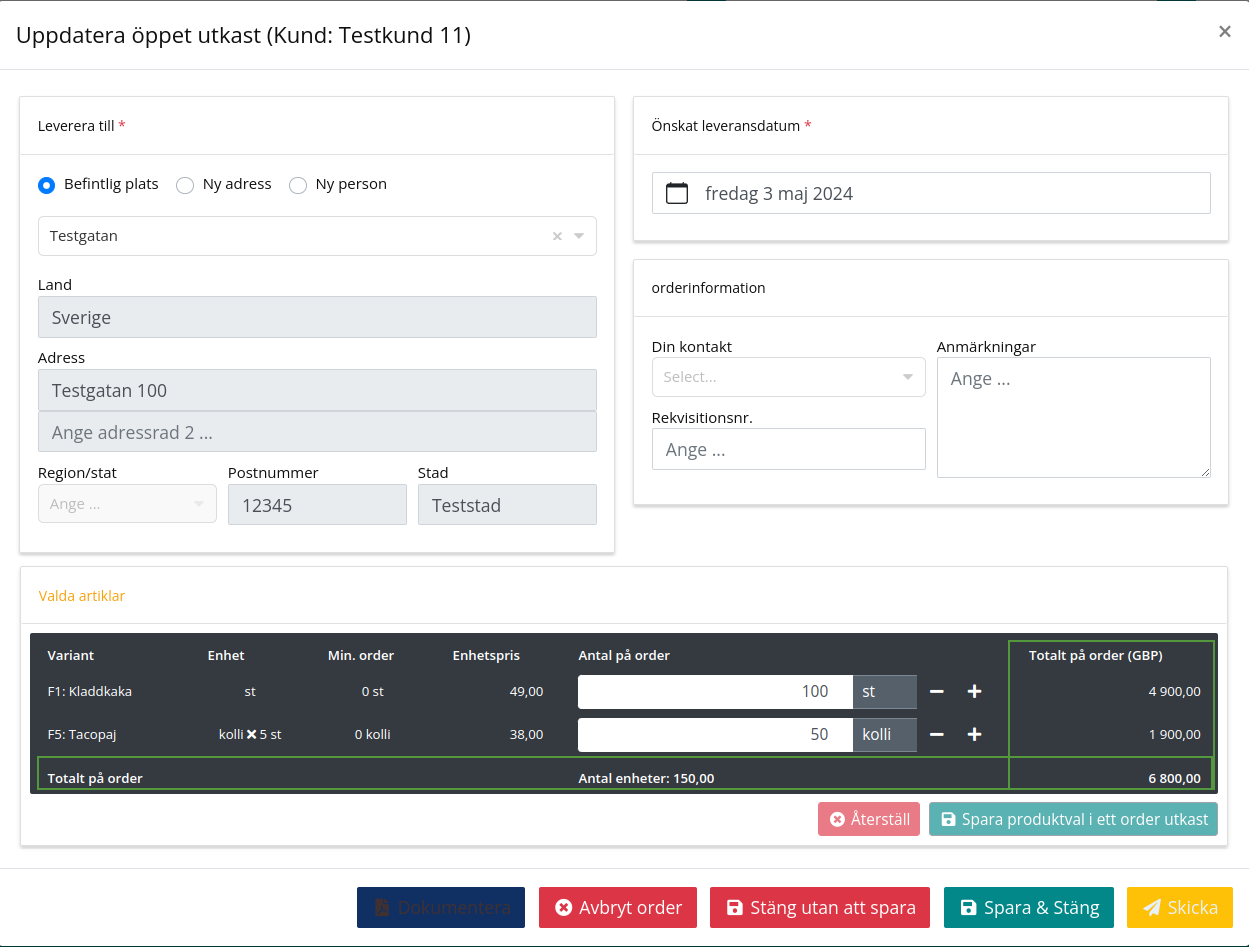
Task: Decrease Kladdkaka quantity with minus icon
Action: coord(936,691)
